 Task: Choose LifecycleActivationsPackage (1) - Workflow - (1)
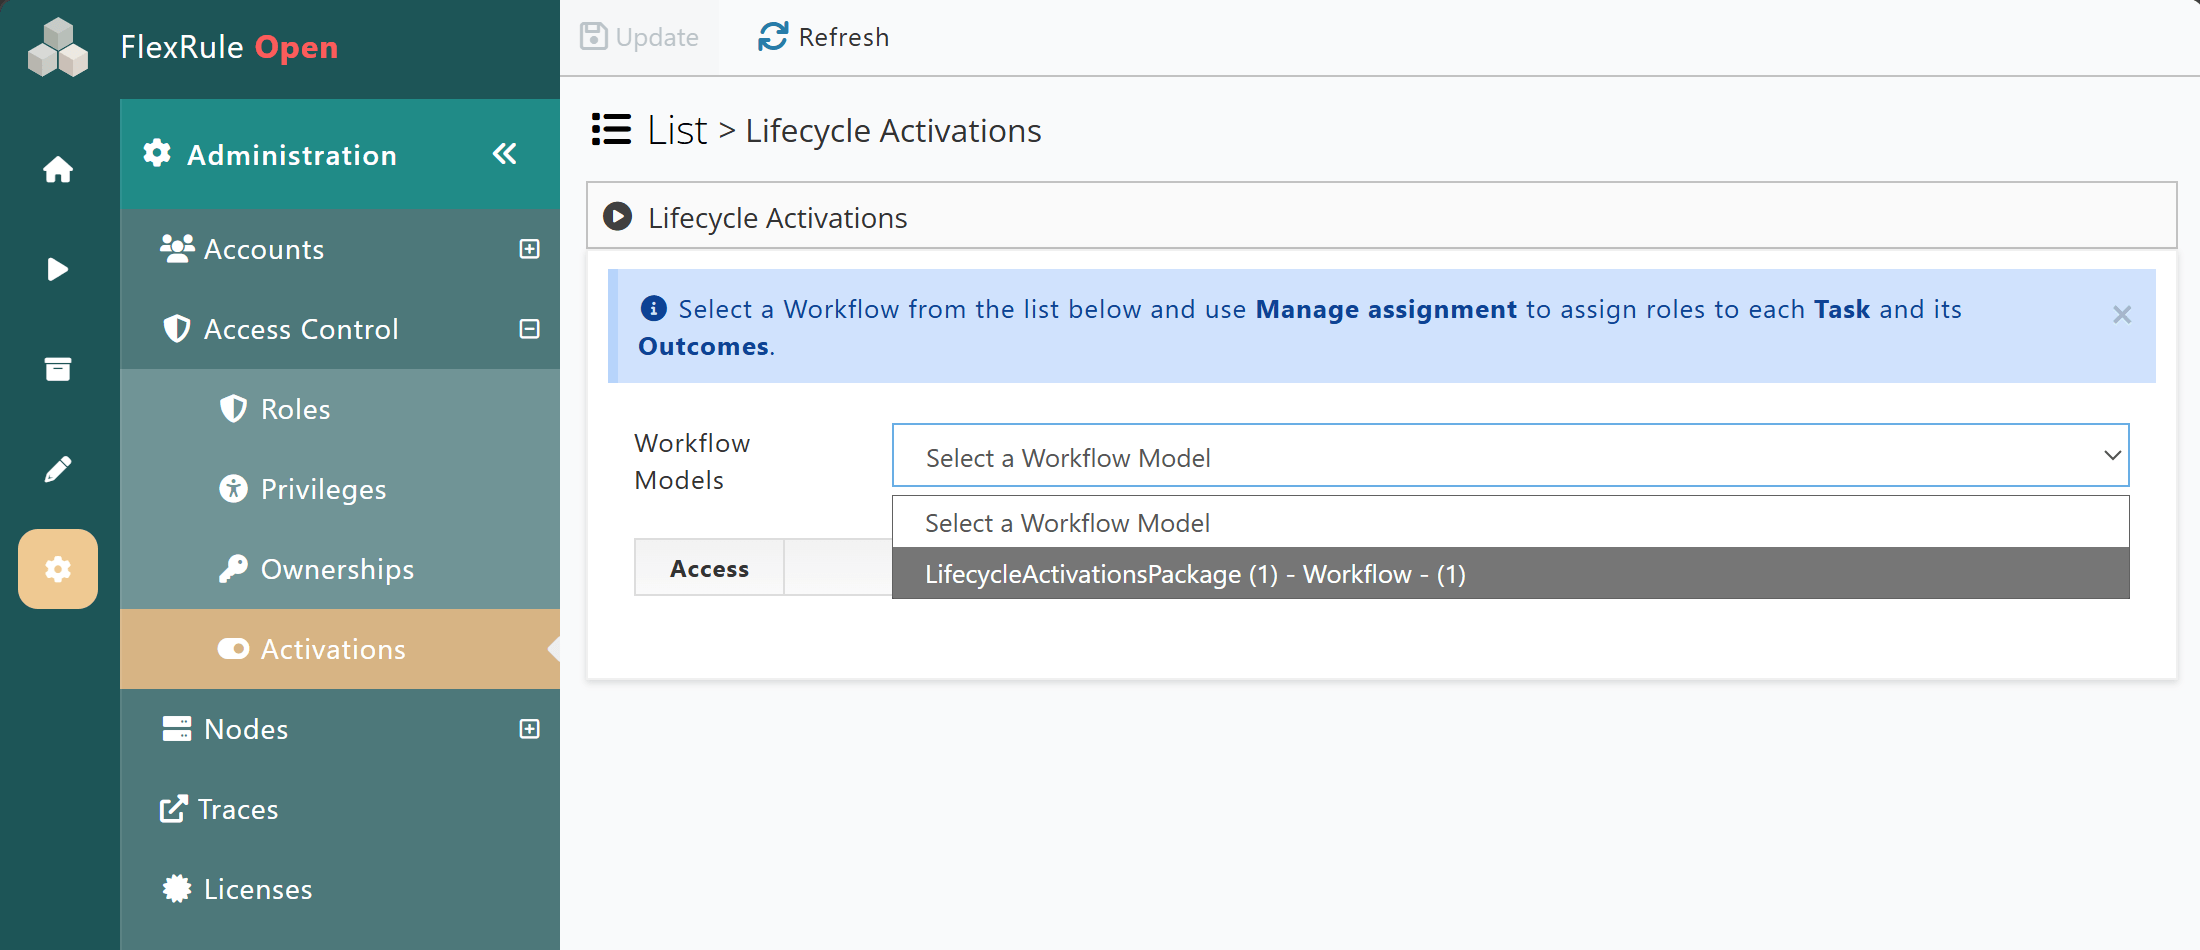click(x=1510, y=573)
